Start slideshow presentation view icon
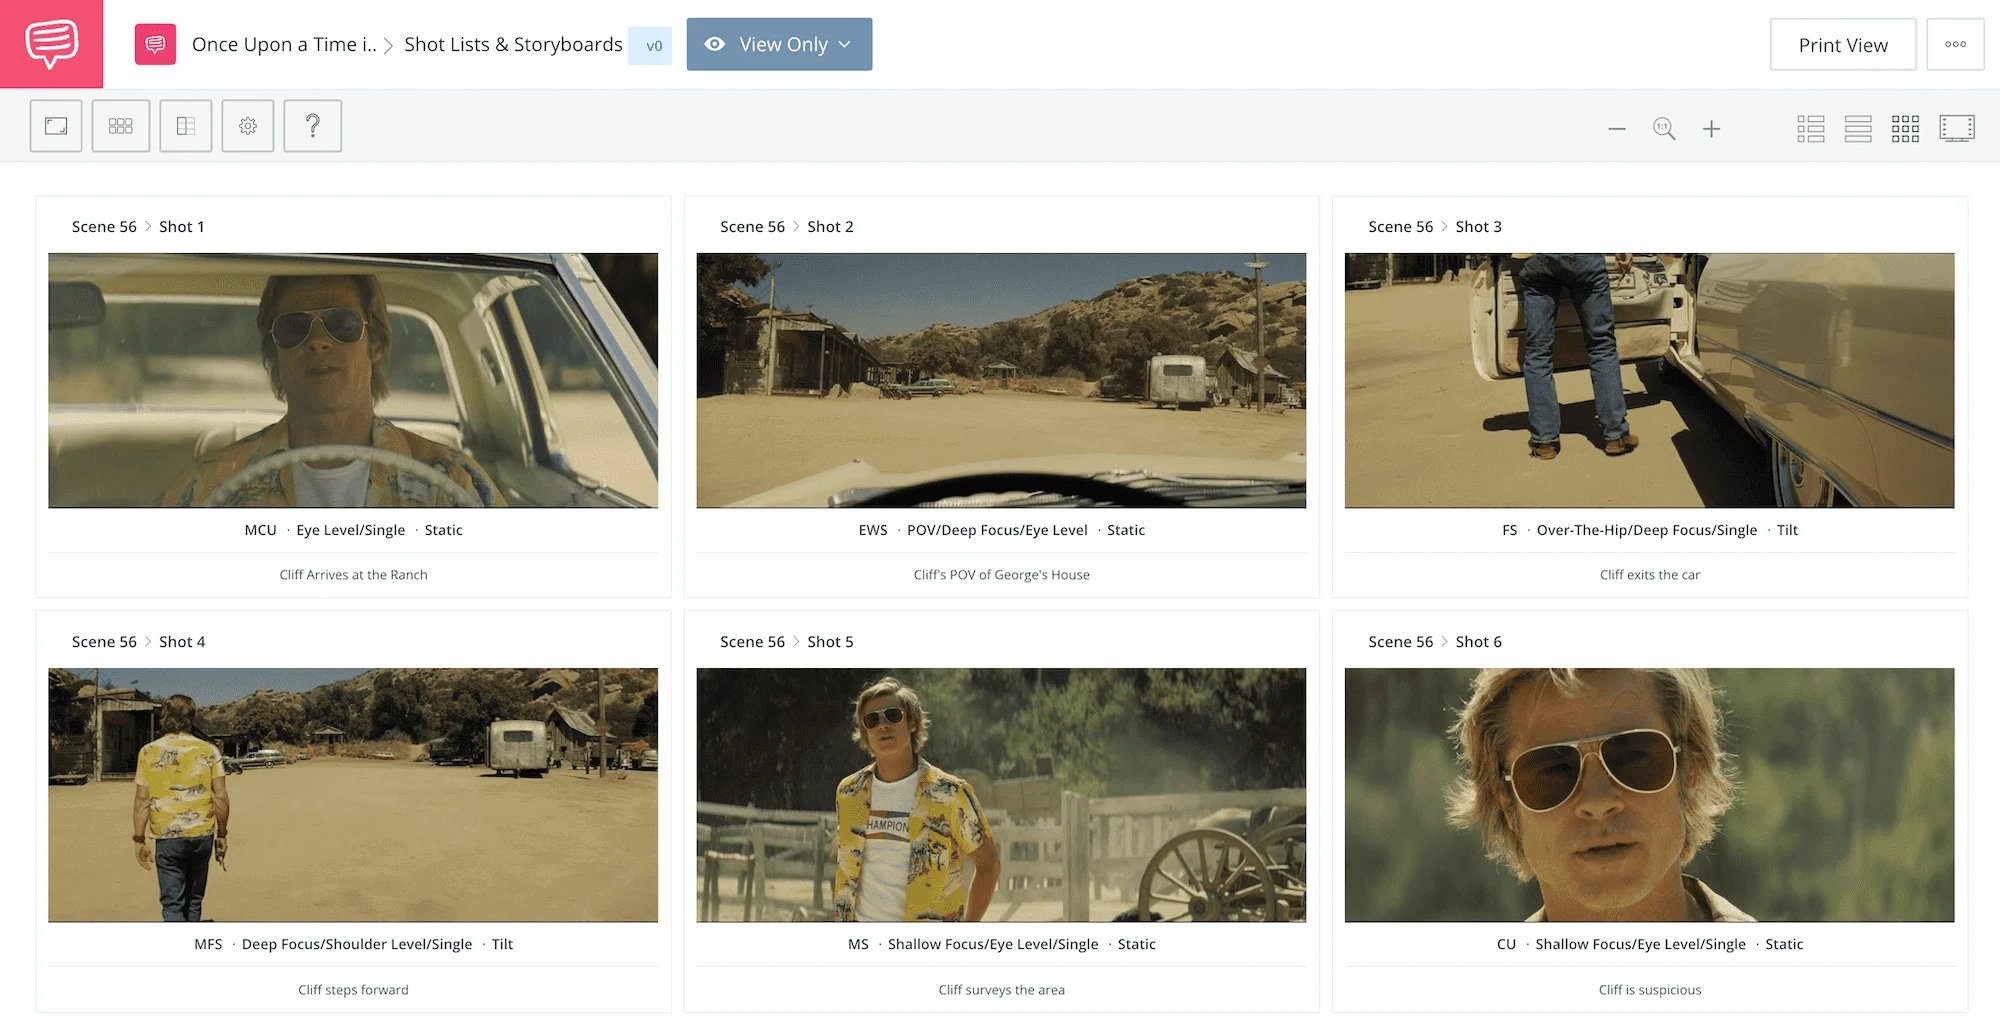This screenshot has height=1024, width=2000. [x=1957, y=129]
